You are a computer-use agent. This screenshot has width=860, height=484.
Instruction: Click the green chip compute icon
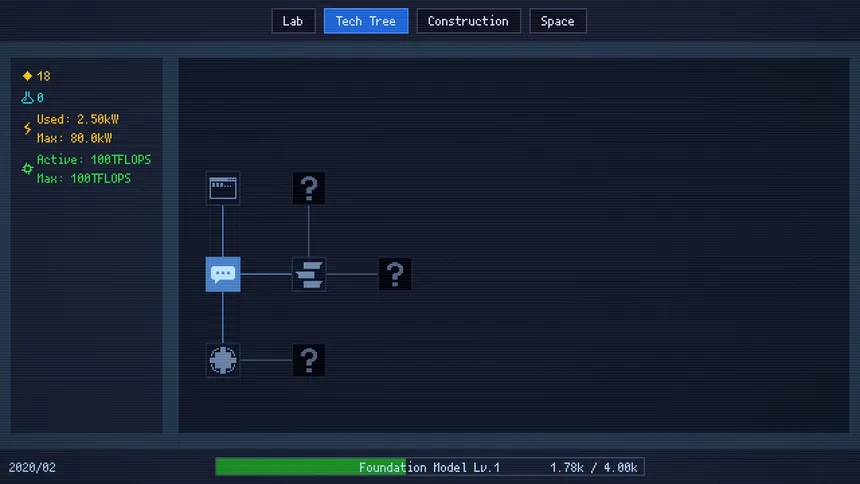coord(28,169)
